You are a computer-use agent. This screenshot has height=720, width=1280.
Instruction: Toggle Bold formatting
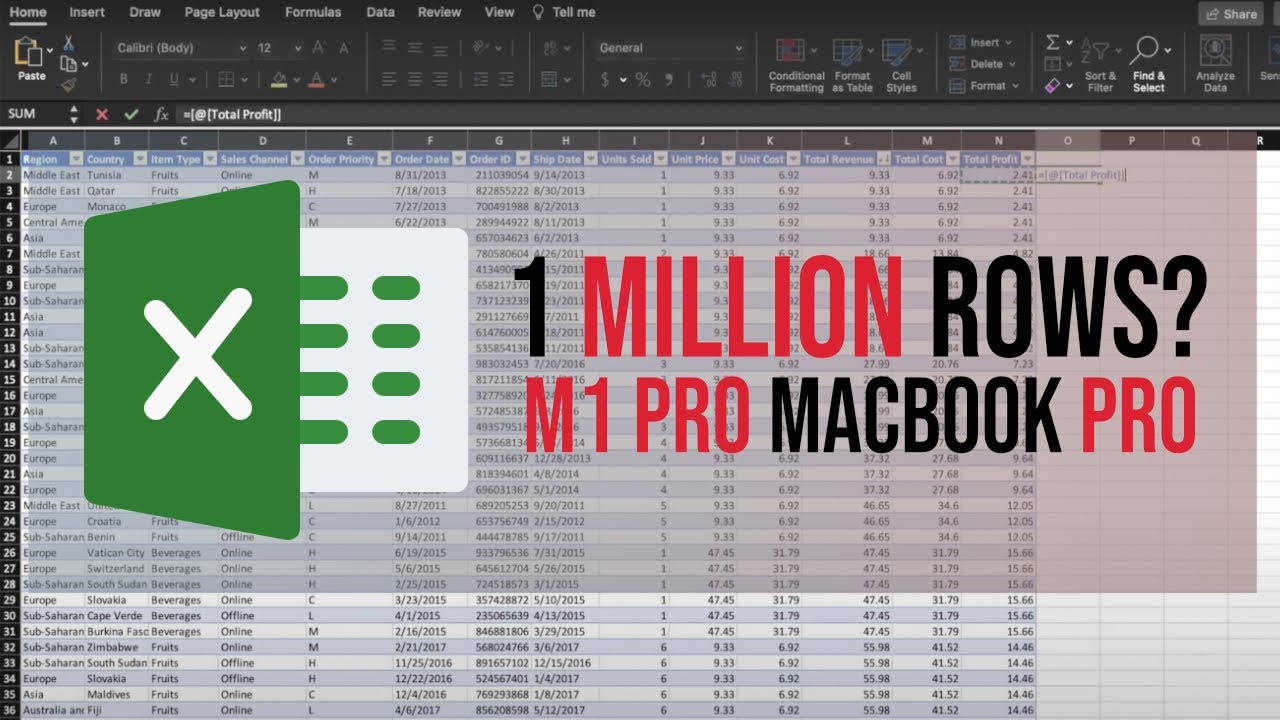(124, 79)
